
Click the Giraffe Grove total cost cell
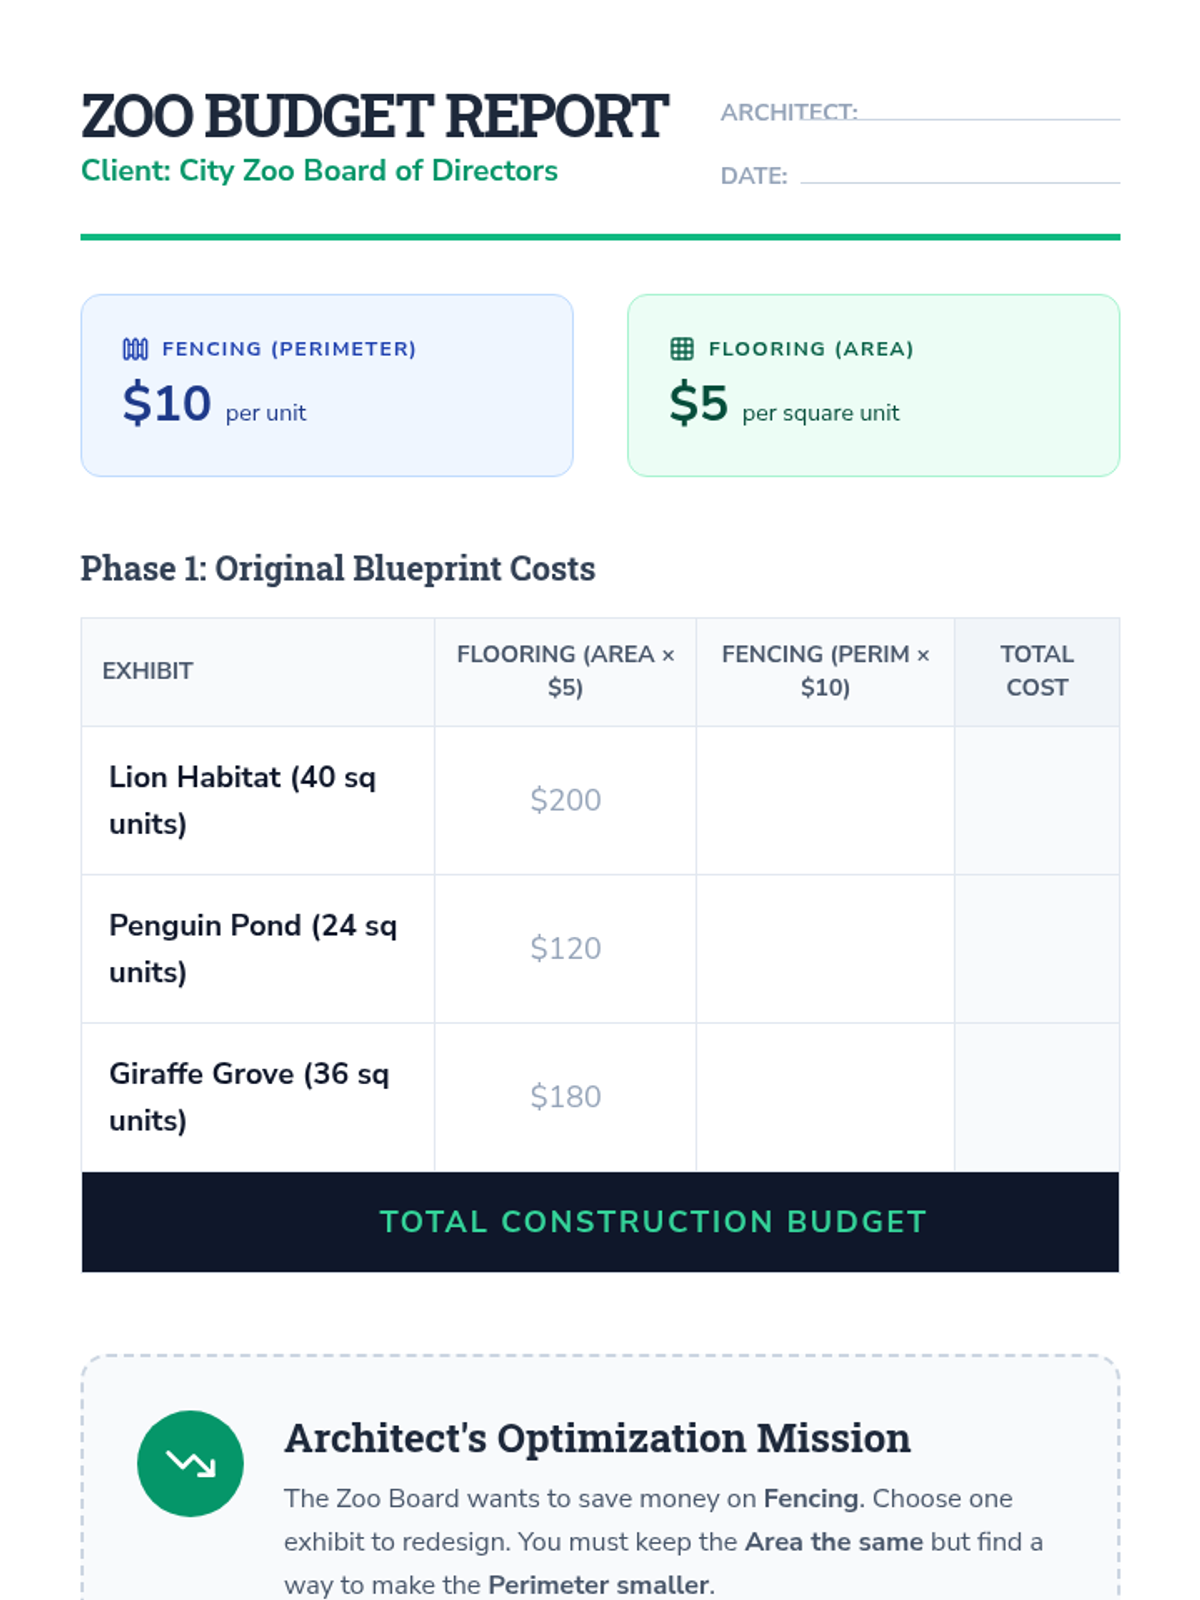tap(1036, 1096)
